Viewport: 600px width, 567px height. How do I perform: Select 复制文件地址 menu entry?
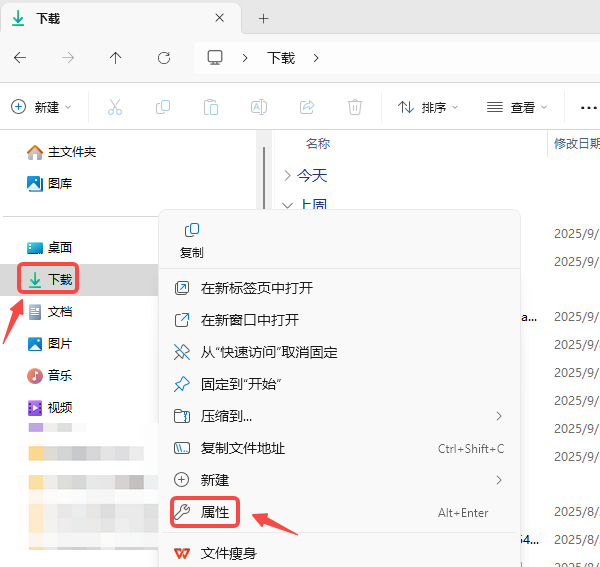(243, 448)
